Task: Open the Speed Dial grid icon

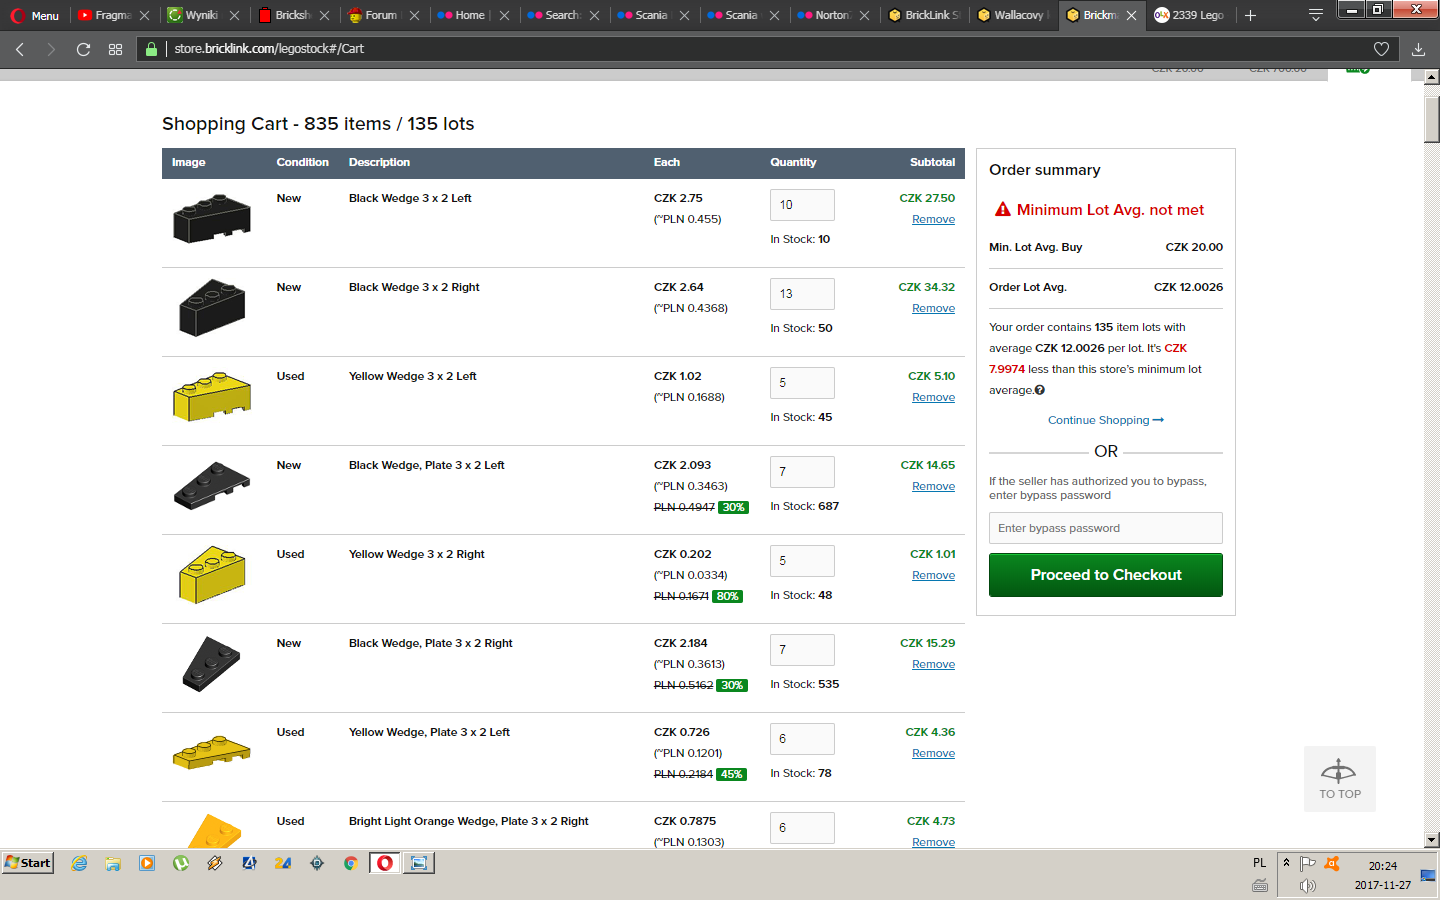Action: coord(116,49)
